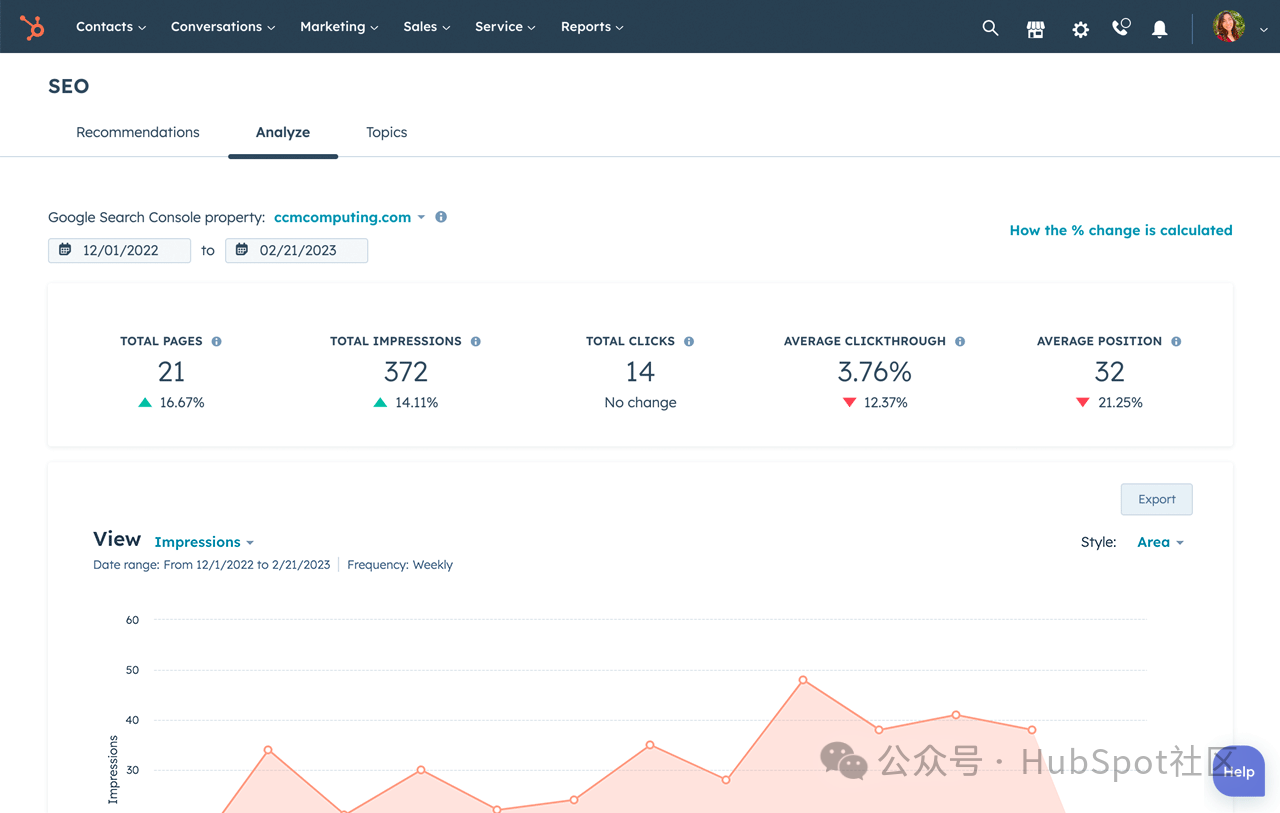Viewport: 1280px width, 813px height.
Task: Switch to the Topics tab
Action: click(x=386, y=132)
